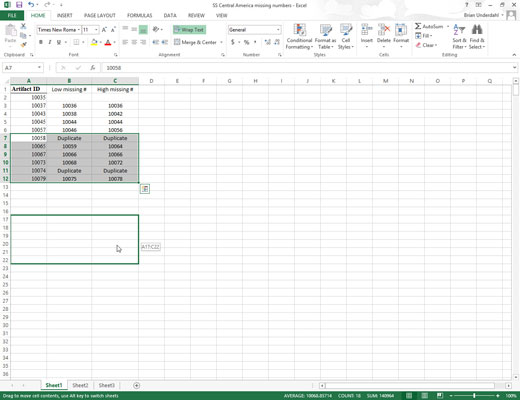Toggle Wrap Text
Viewport: 520px width, 400px height.
tap(189, 30)
